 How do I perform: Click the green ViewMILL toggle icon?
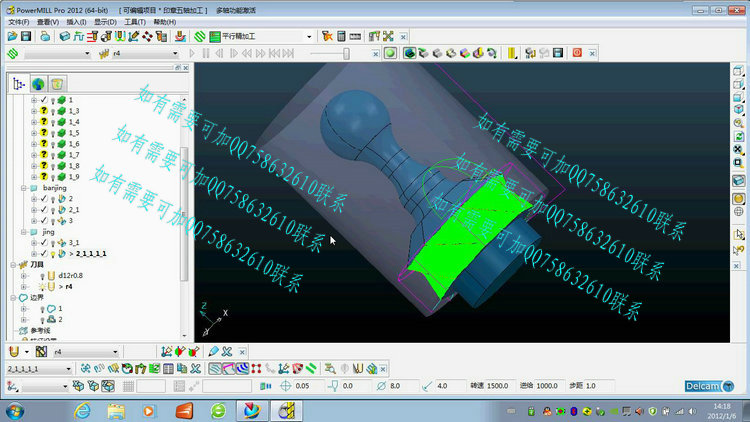coord(390,53)
